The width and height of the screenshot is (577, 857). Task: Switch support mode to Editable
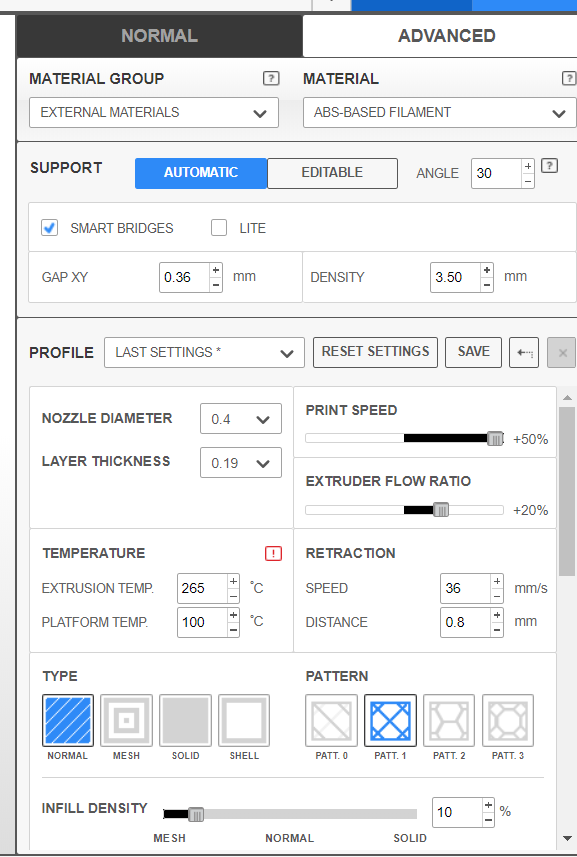coord(332,173)
